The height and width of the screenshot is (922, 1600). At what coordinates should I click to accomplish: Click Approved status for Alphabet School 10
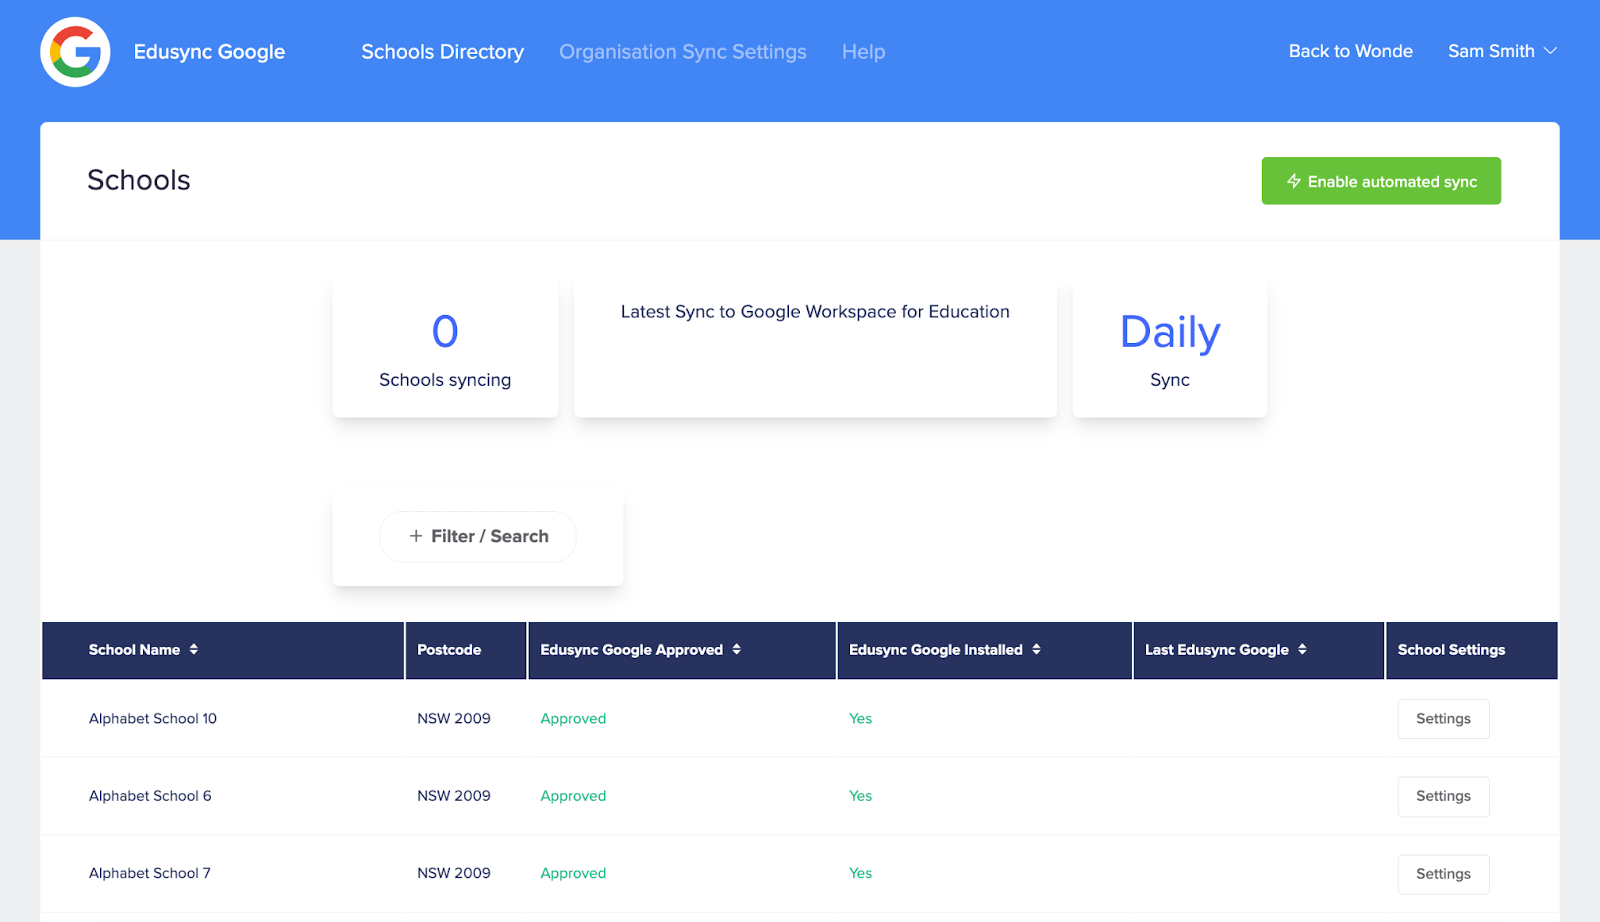[573, 719]
